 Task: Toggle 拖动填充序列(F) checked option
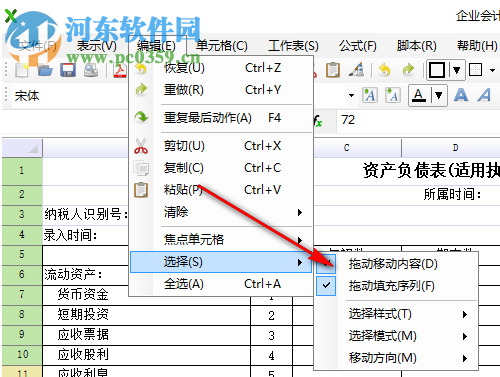click(x=397, y=286)
